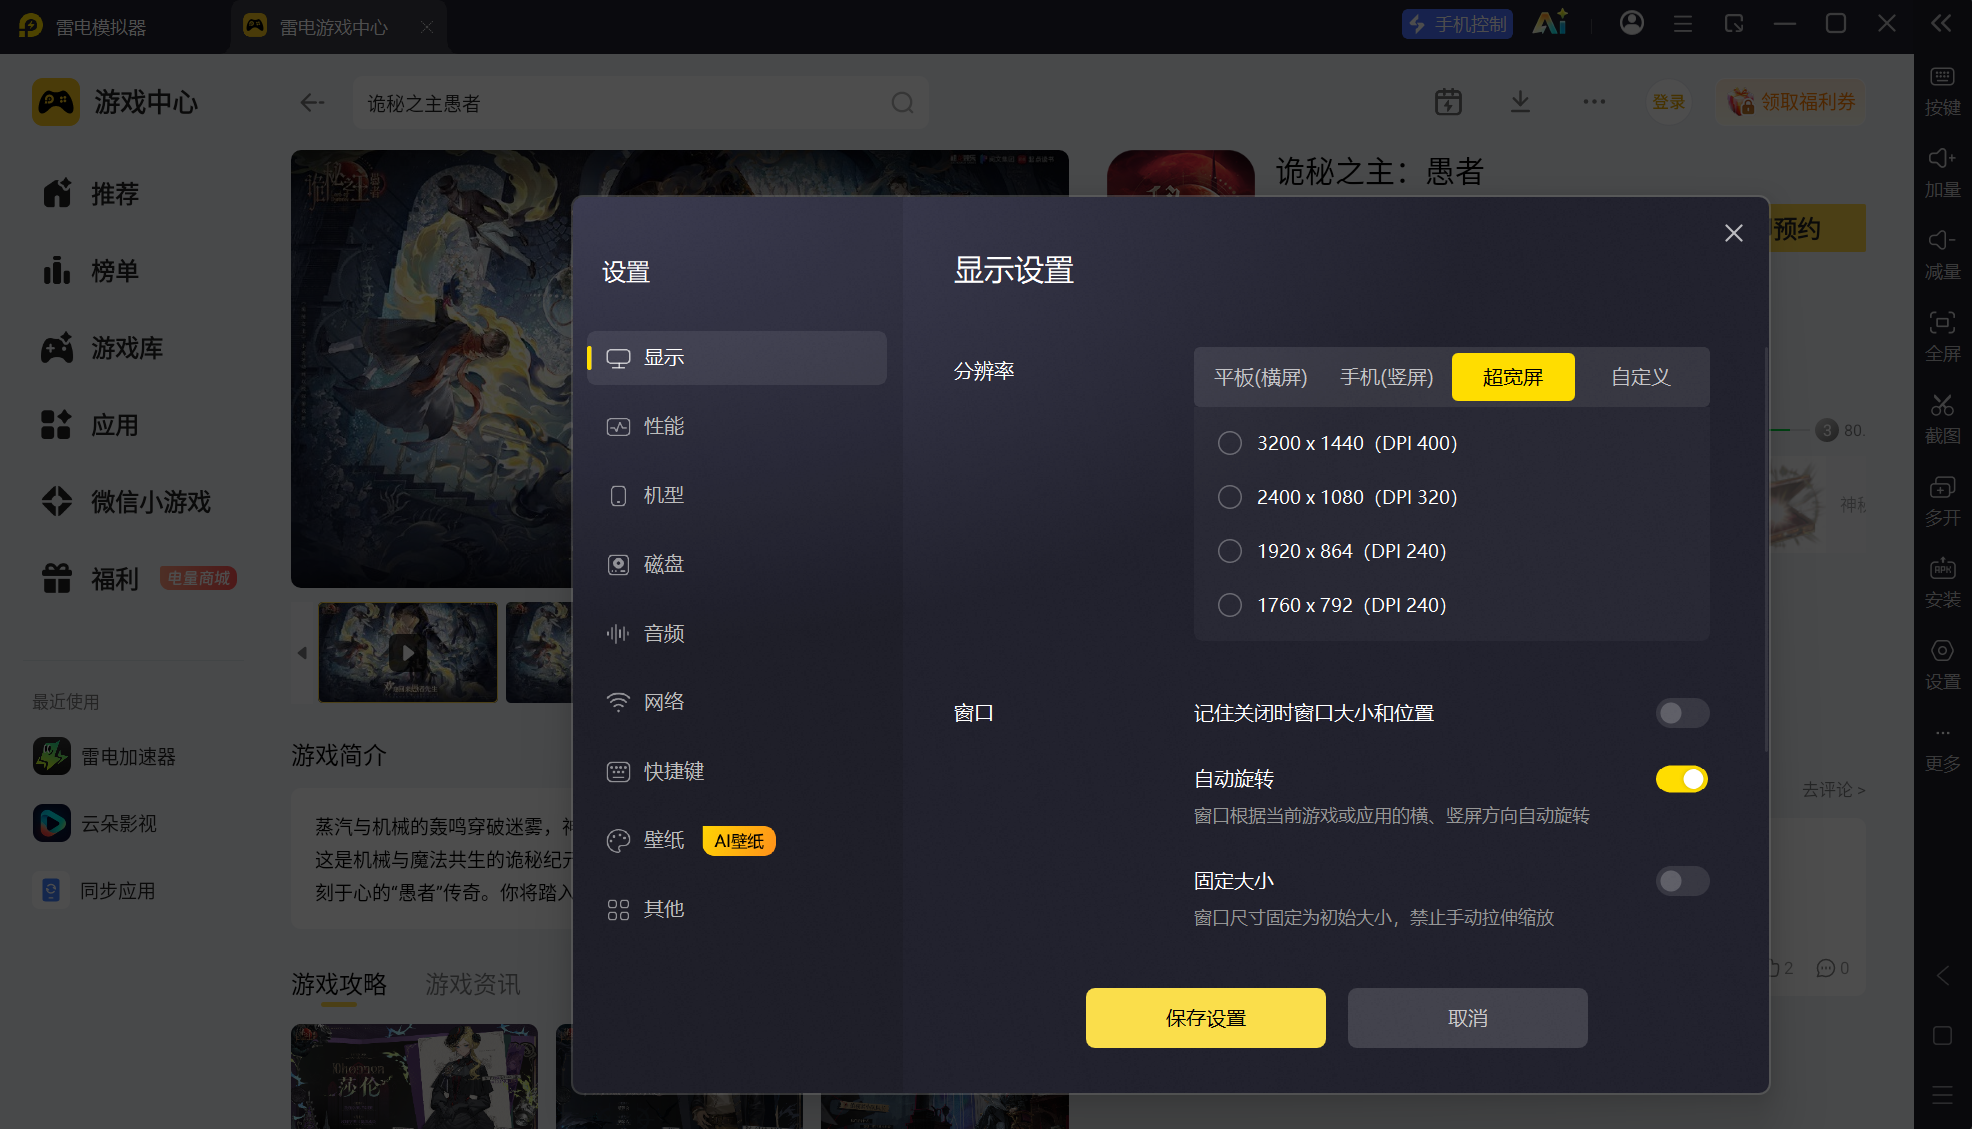Image resolution: width=1972 pixels, height=1129 pixels.
Task: Click the Android home square icon
Action: pyautogui.click(x=1942, y=1035)
